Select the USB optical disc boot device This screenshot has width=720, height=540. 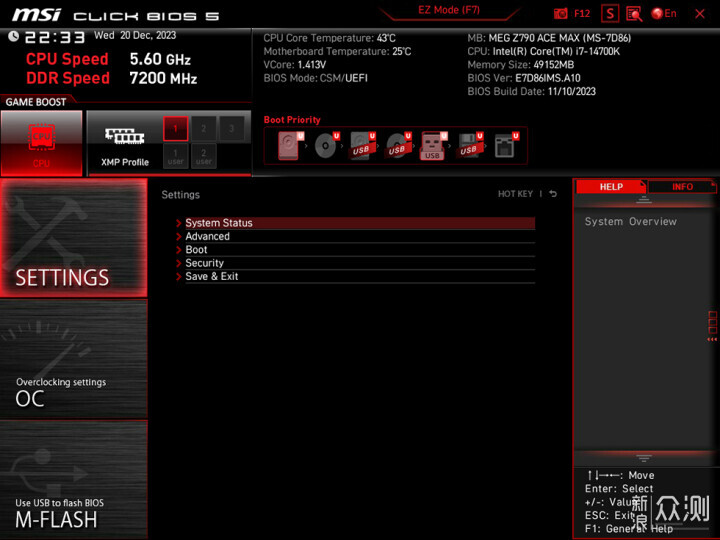398,146
